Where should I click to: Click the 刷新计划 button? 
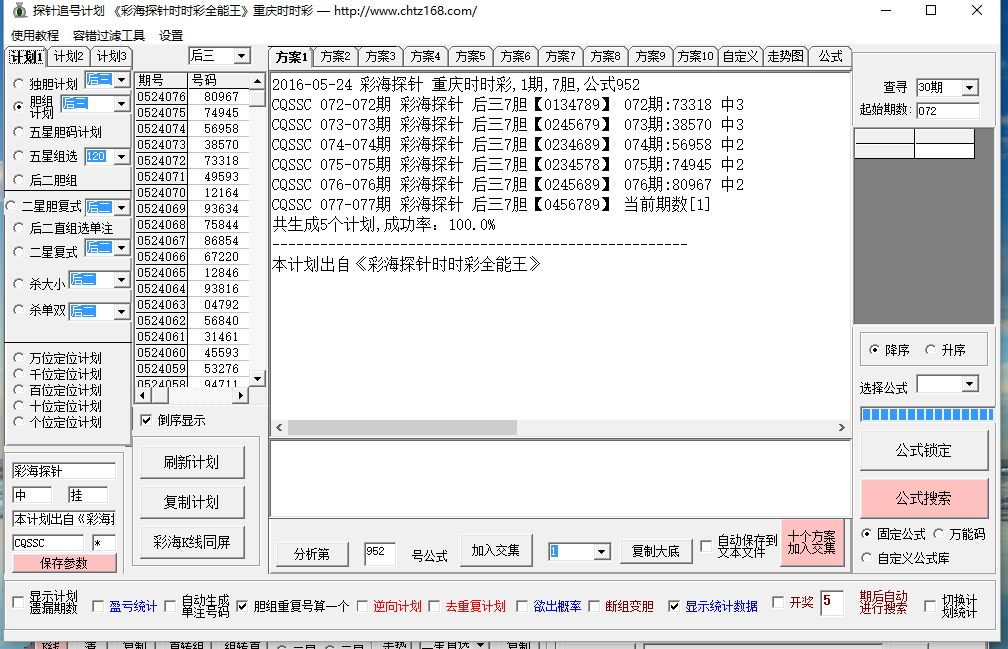(x=191, y=462)
